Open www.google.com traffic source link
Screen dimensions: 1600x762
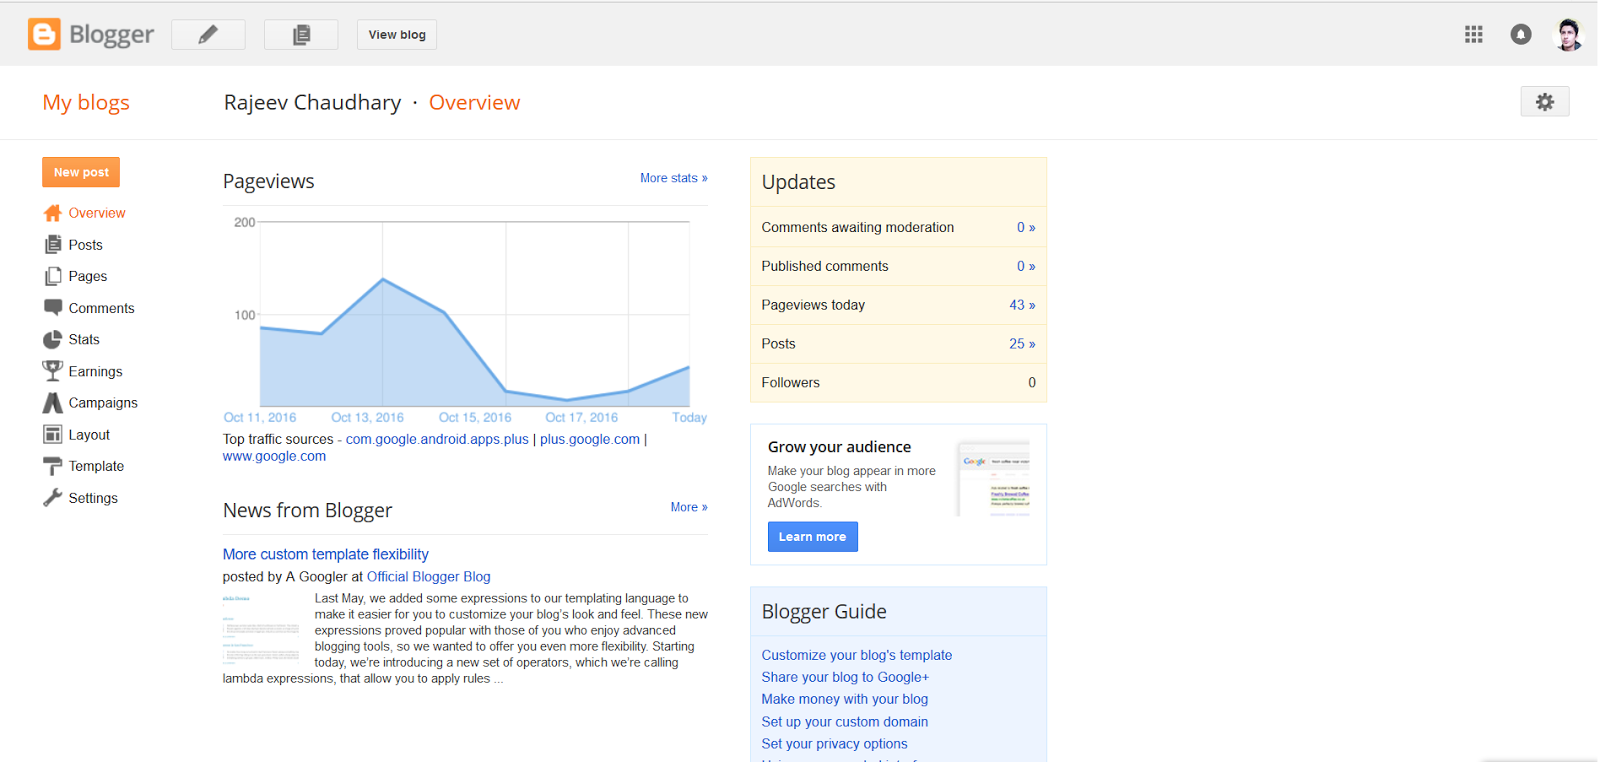pyautogui.click(x=274, y=456)
